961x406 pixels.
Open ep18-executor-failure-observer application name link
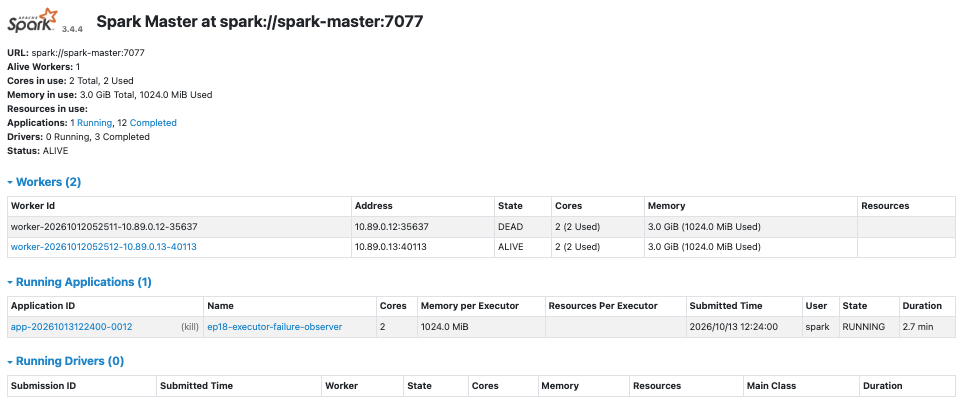pyautogui.click(x=275, y=327)
